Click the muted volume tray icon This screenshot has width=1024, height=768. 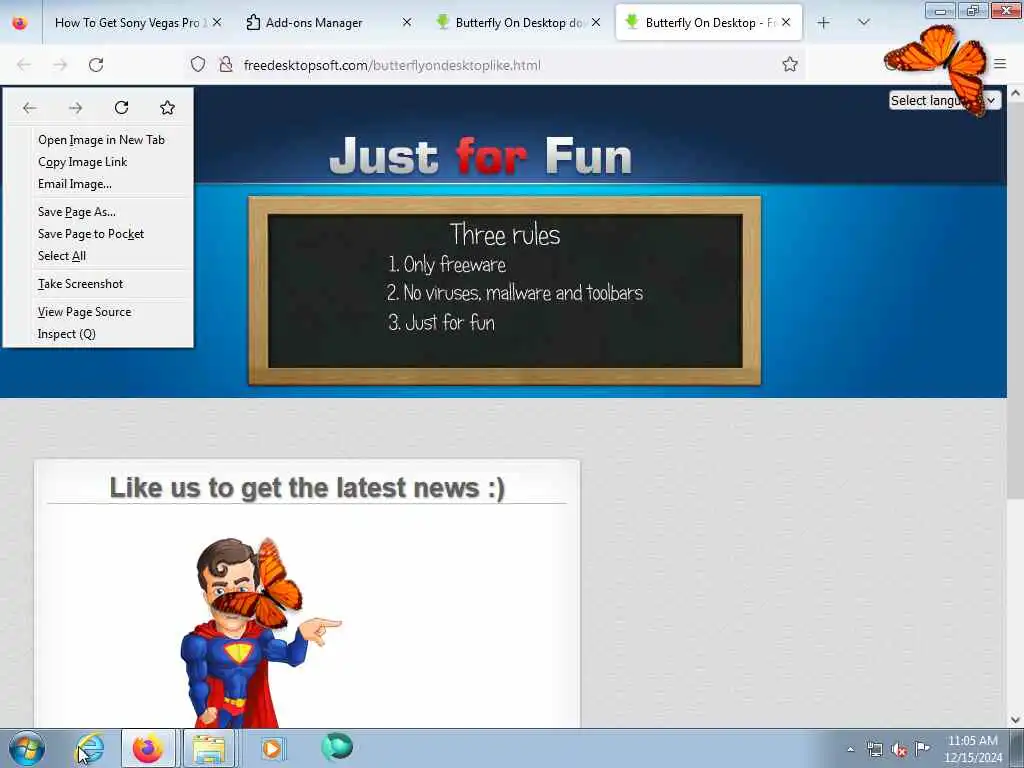pyautogui.click(x=899, y=749)
